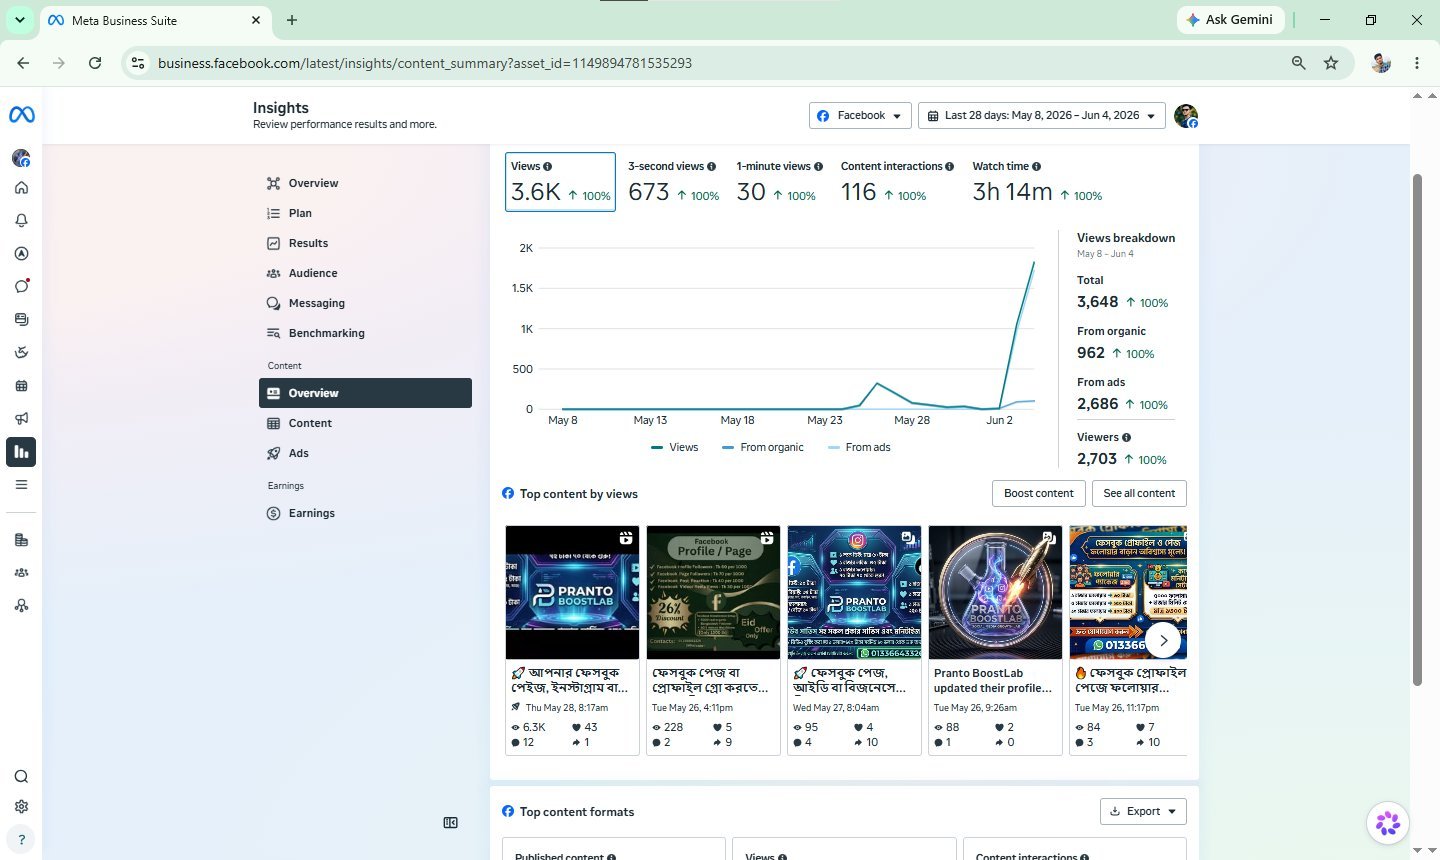Collapse the side navigation panel icon
The width and height of the screenshot is (1440, 860).
[450, 823]
